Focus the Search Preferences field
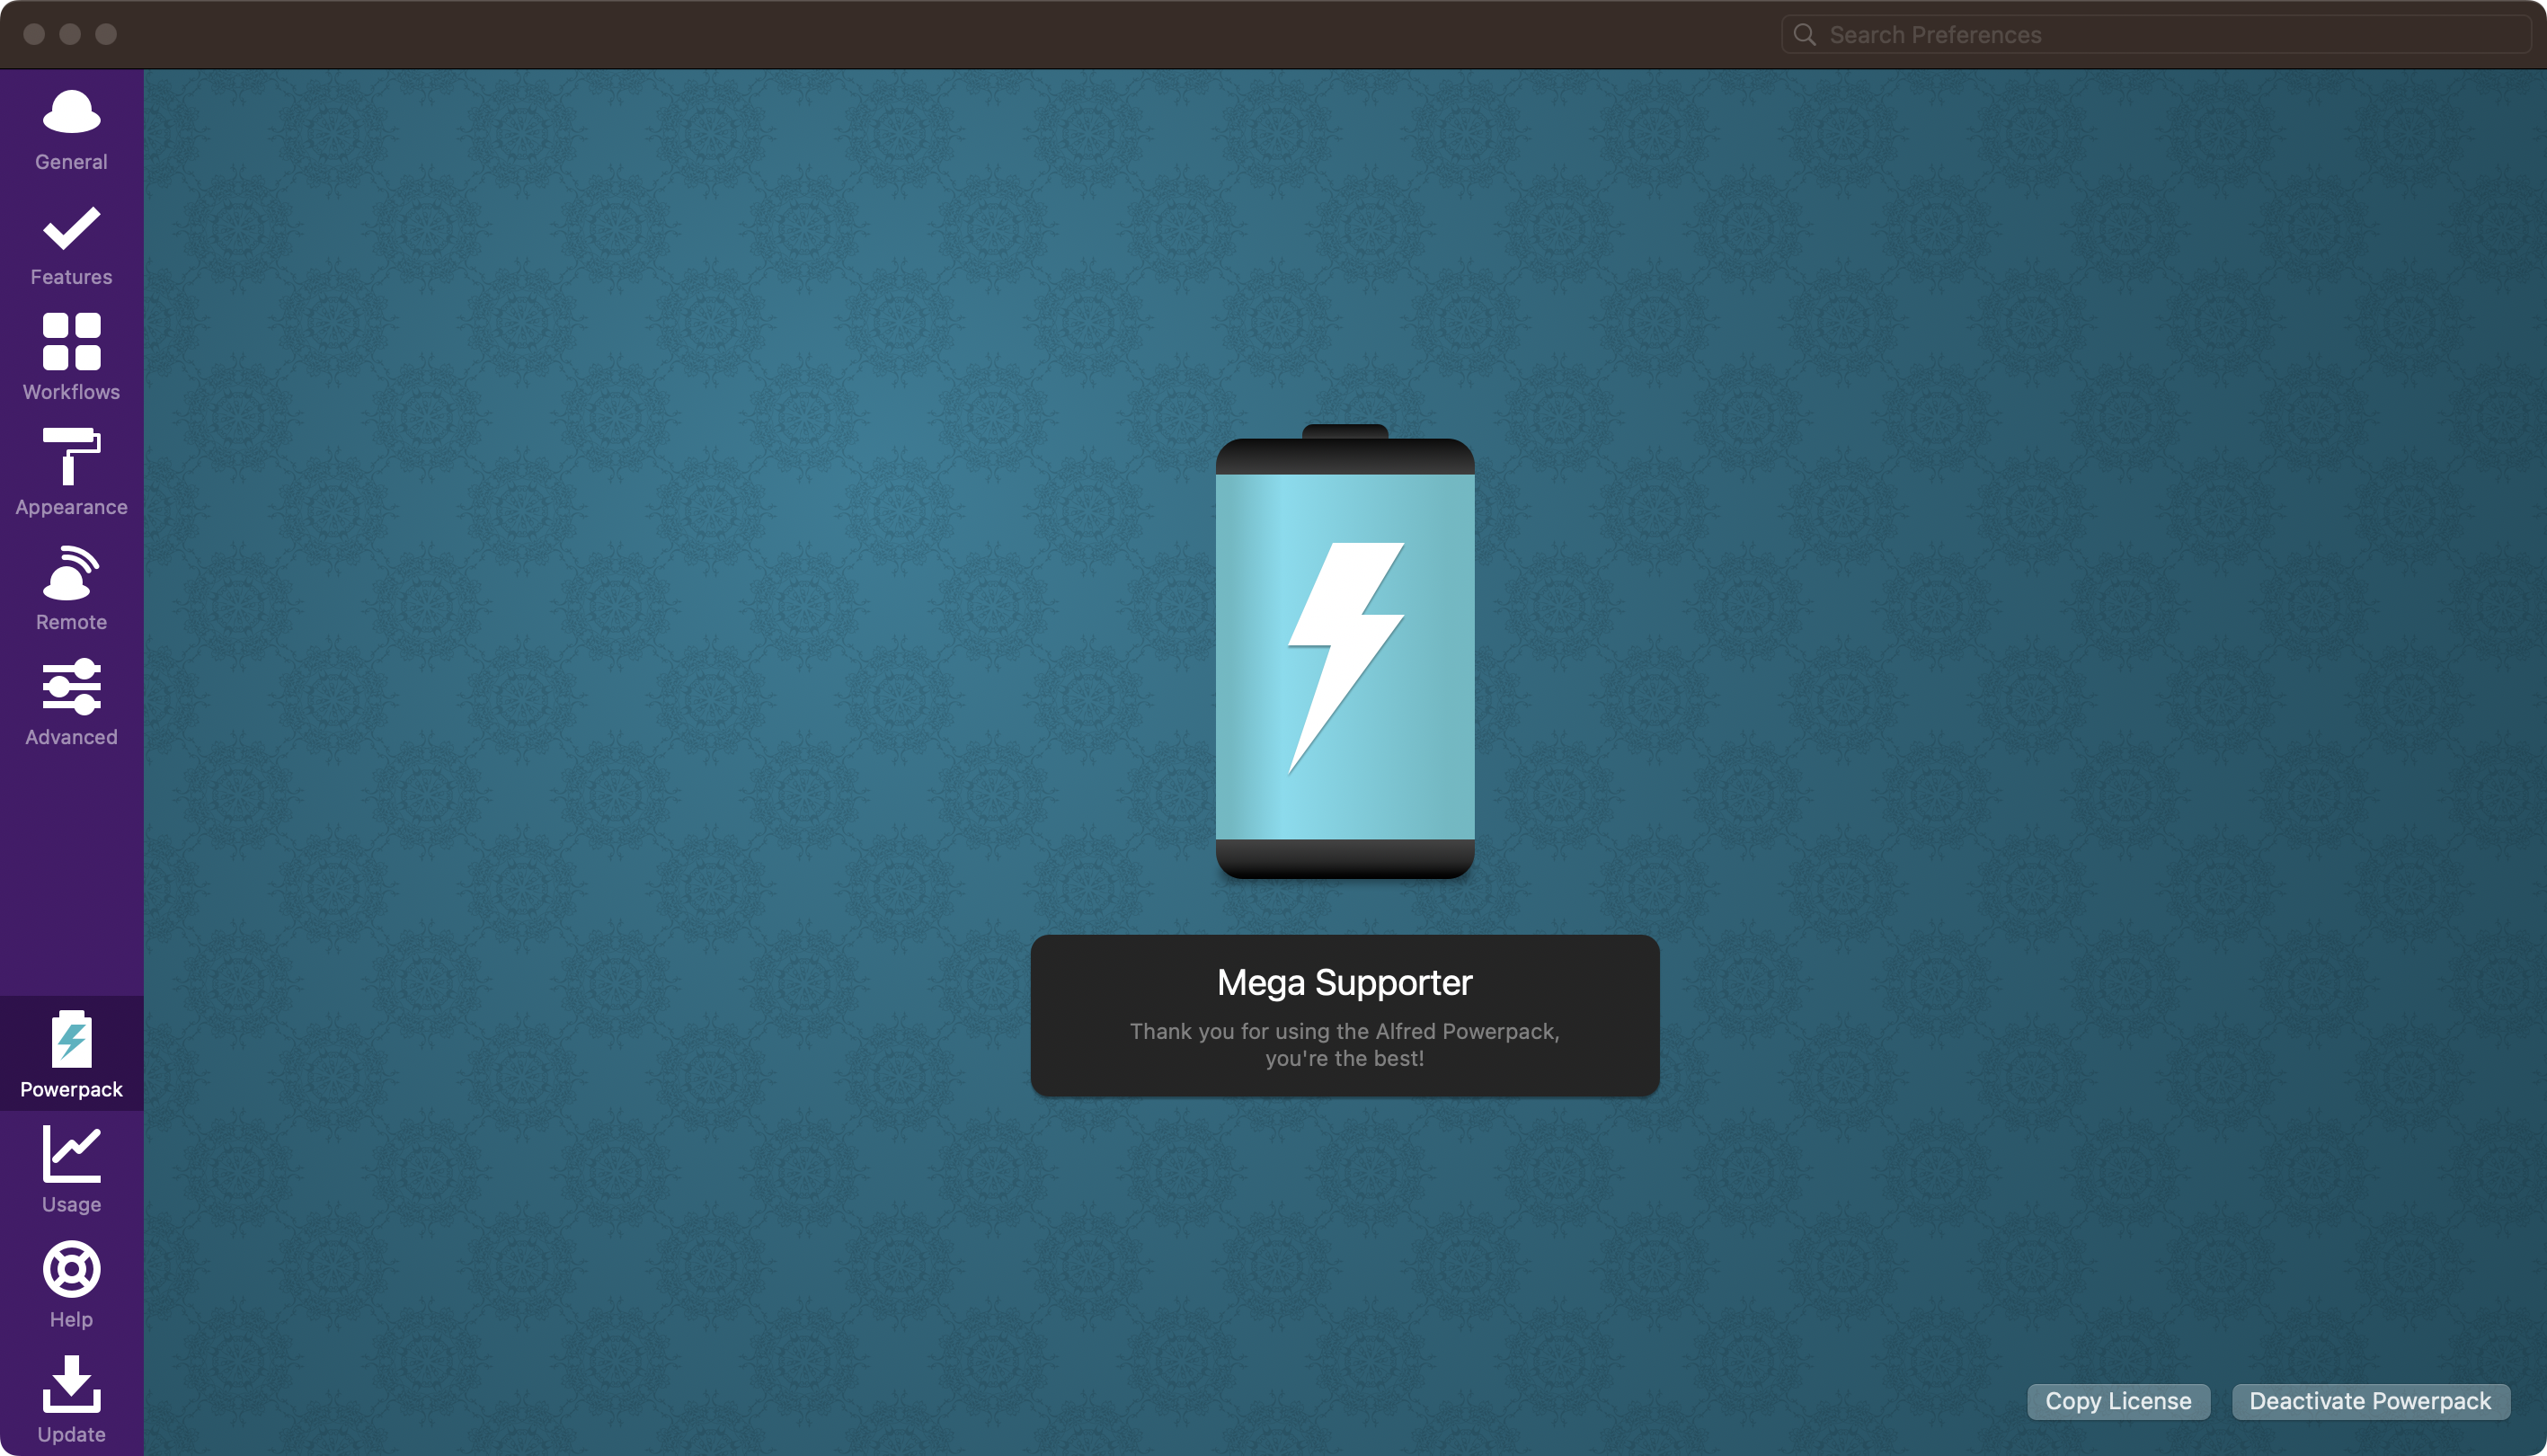 (x=2170, y=35)
